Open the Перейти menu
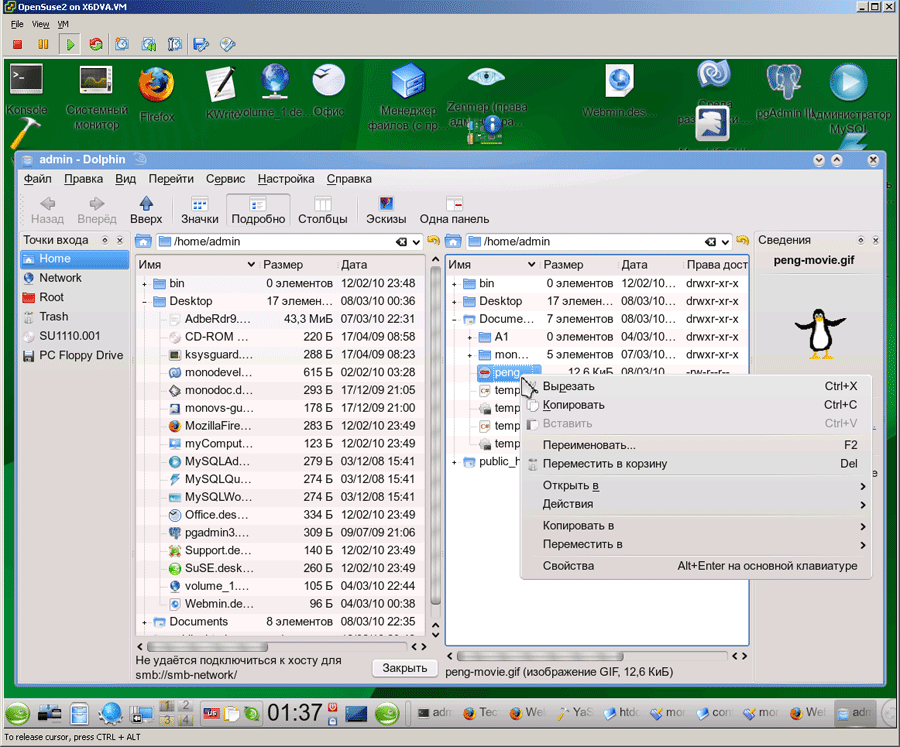This screenshot has width=900, height=747. tap(171, 179)
